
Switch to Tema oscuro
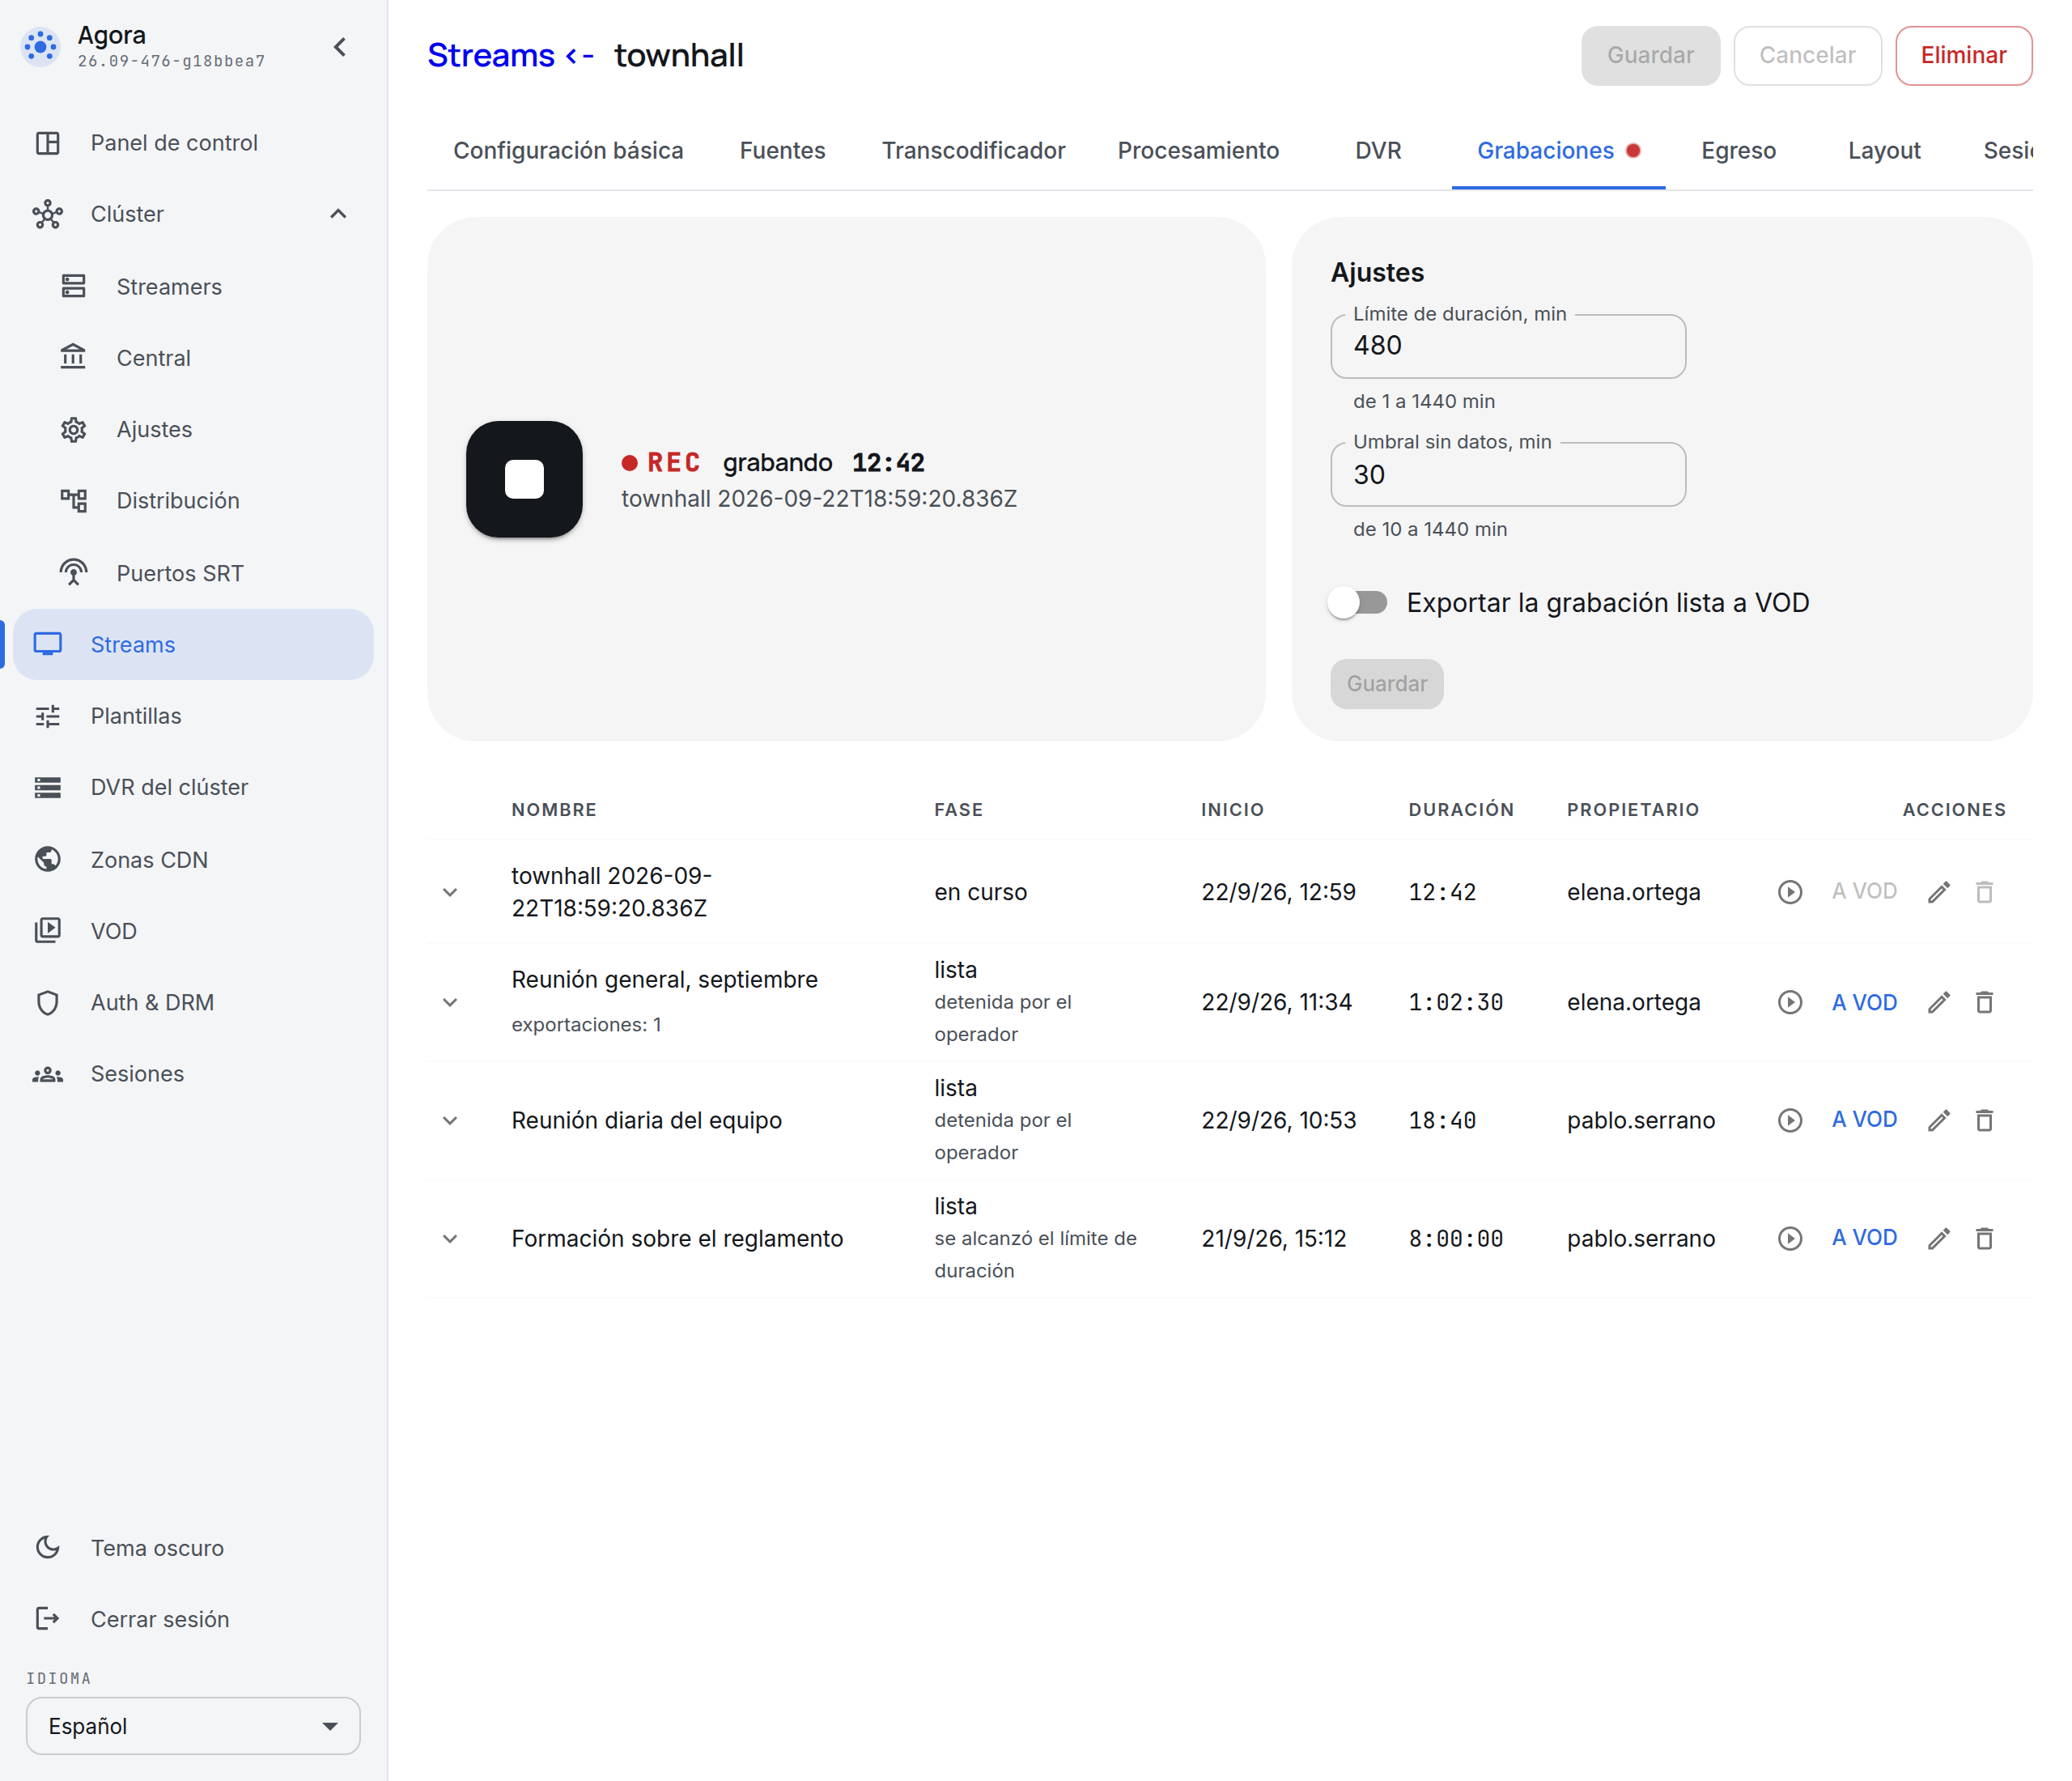pos(194,1548)
